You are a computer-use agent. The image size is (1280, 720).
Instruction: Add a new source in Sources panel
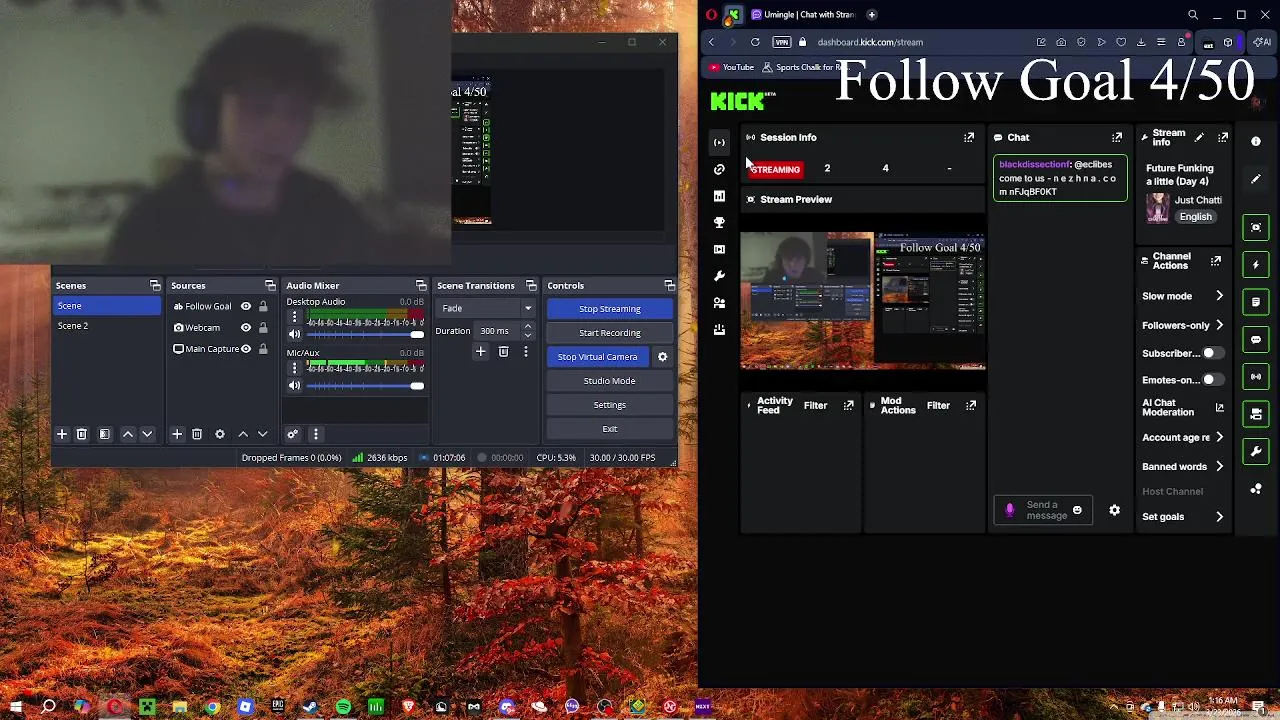click(177, 434)
